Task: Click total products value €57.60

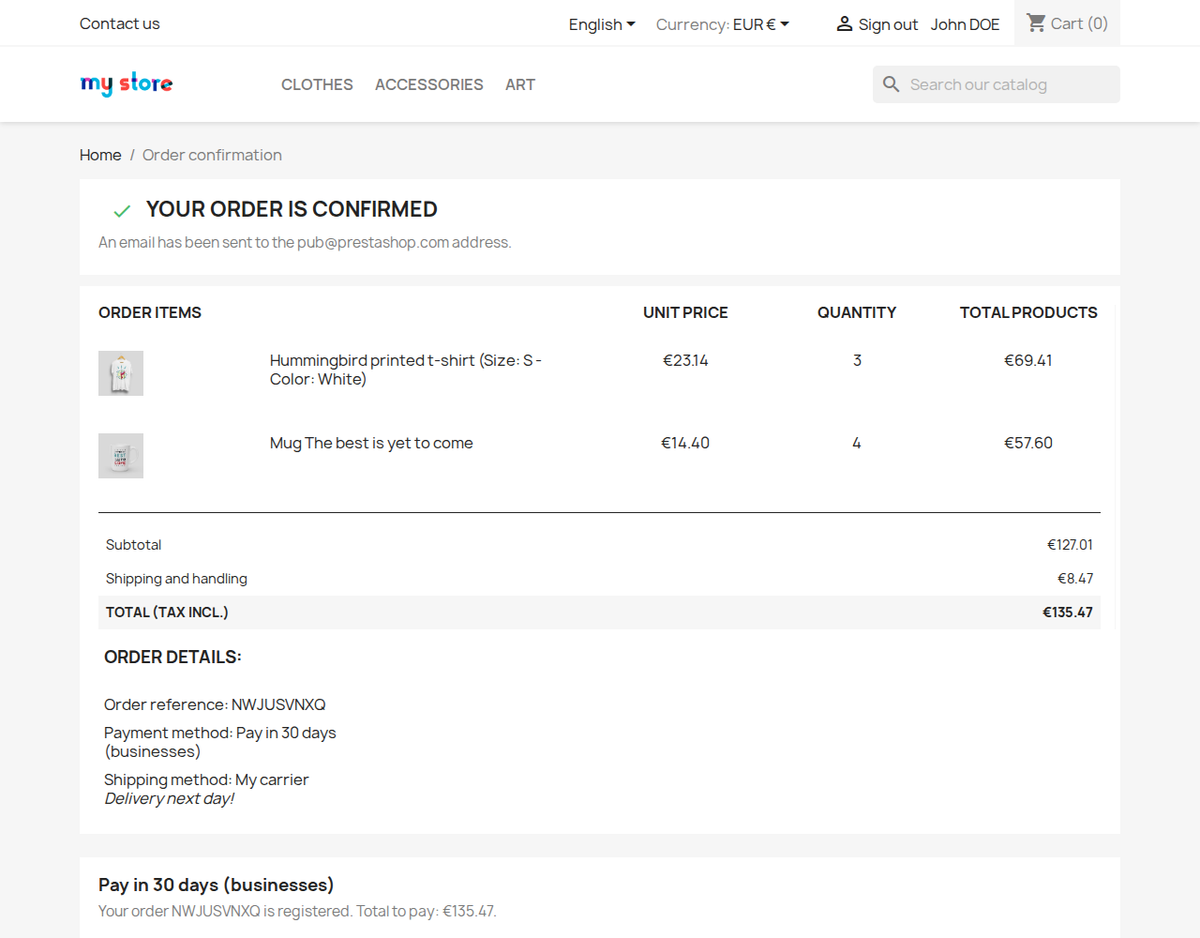Action: tap(1028, 443)
